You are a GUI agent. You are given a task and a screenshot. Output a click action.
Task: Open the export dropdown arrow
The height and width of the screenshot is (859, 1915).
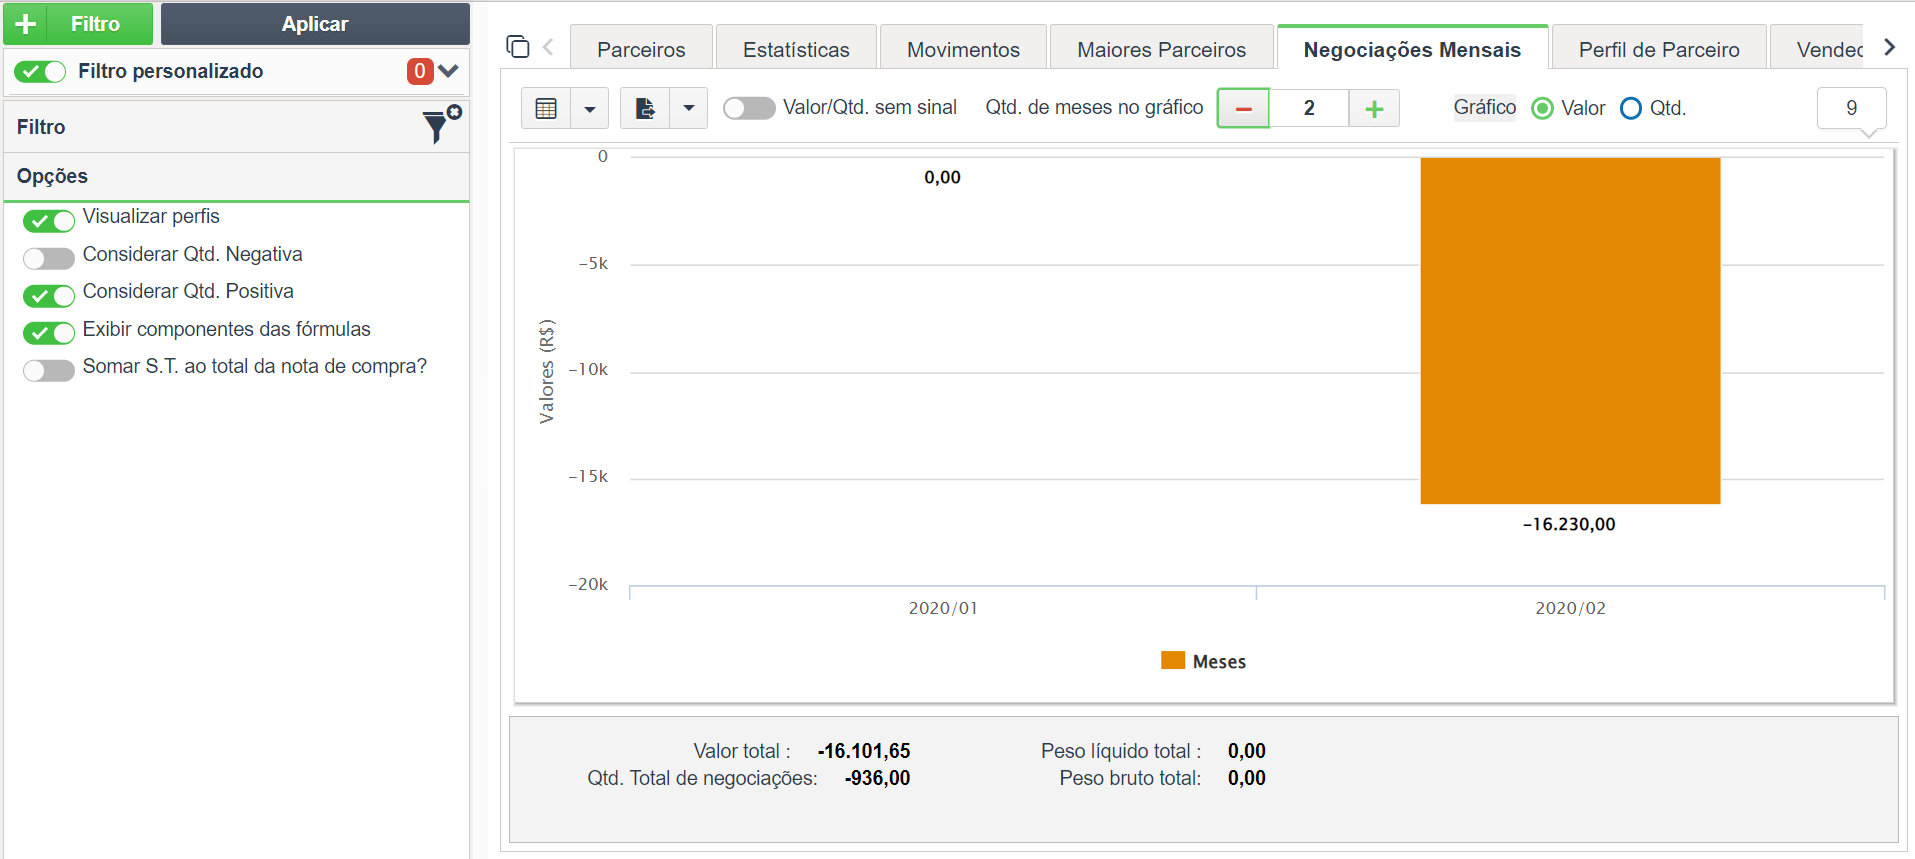tap(689, 108)
